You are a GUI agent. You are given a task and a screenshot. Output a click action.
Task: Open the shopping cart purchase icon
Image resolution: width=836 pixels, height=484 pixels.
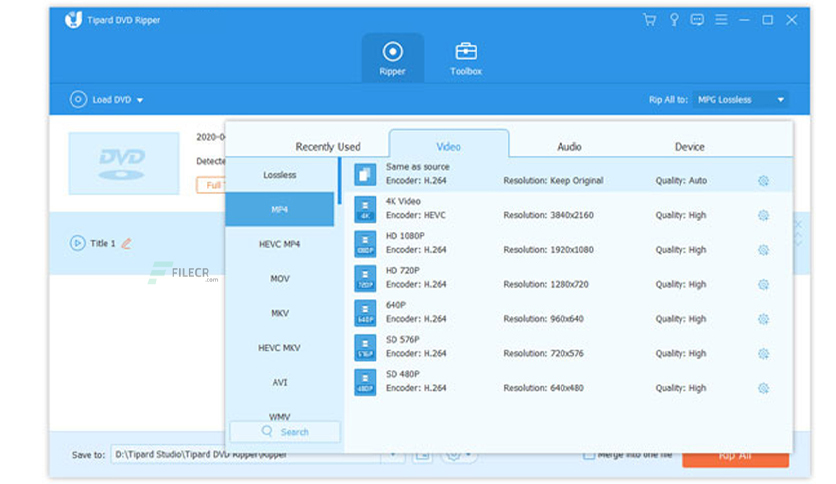coord(649,20)
